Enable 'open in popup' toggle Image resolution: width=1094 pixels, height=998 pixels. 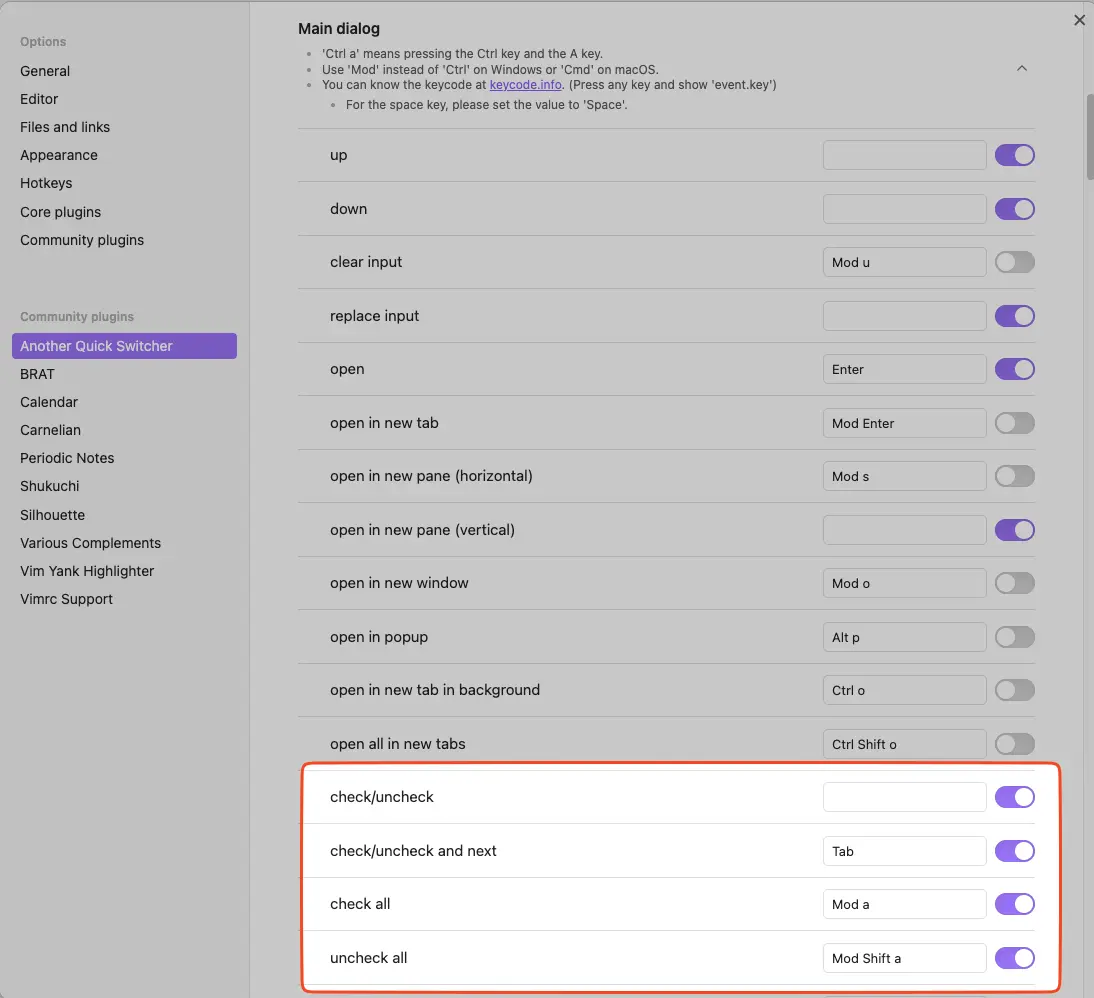1014,637
